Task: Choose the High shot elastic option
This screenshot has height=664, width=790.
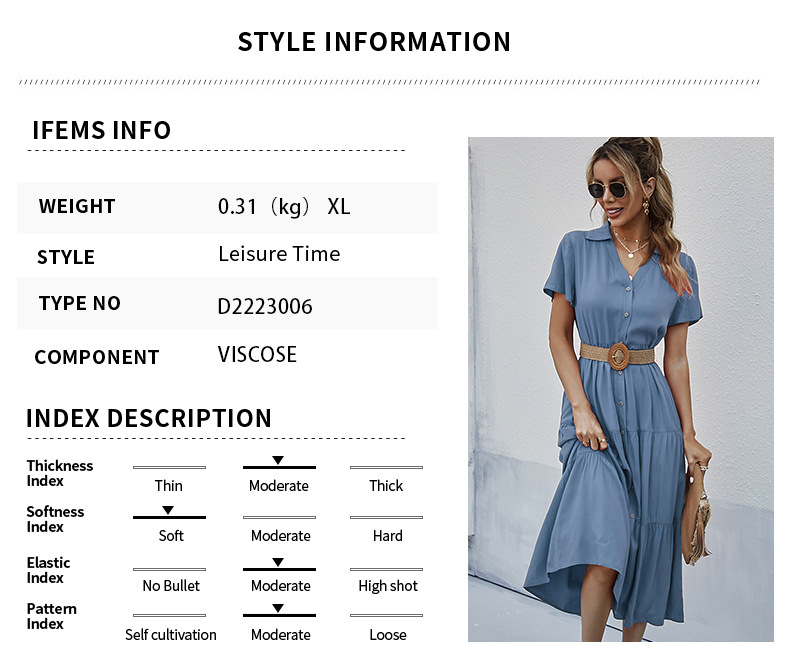Action: pos(388,586)
